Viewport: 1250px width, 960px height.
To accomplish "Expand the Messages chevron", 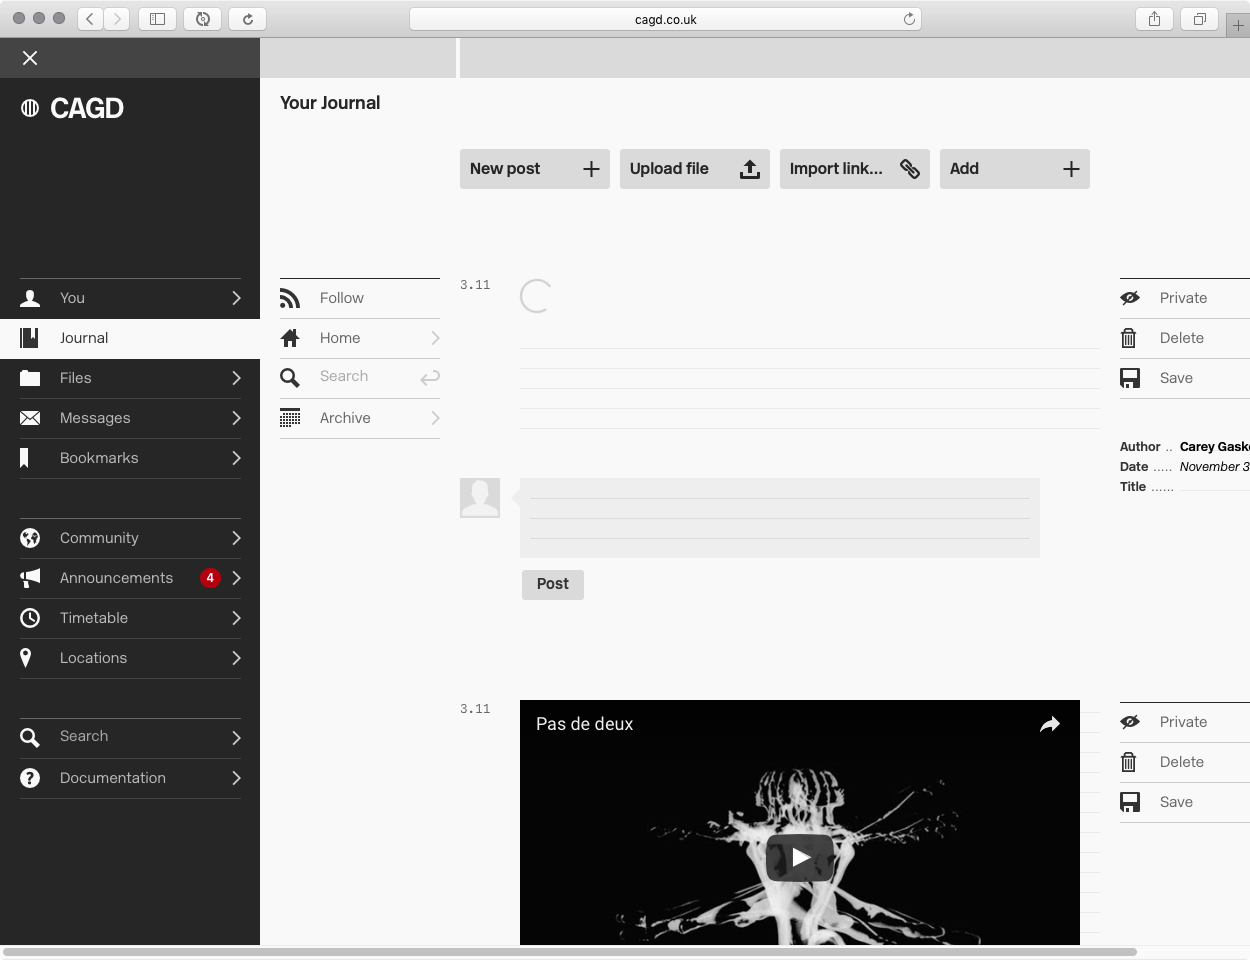I will pyautogui.click(x=236, y=418).
